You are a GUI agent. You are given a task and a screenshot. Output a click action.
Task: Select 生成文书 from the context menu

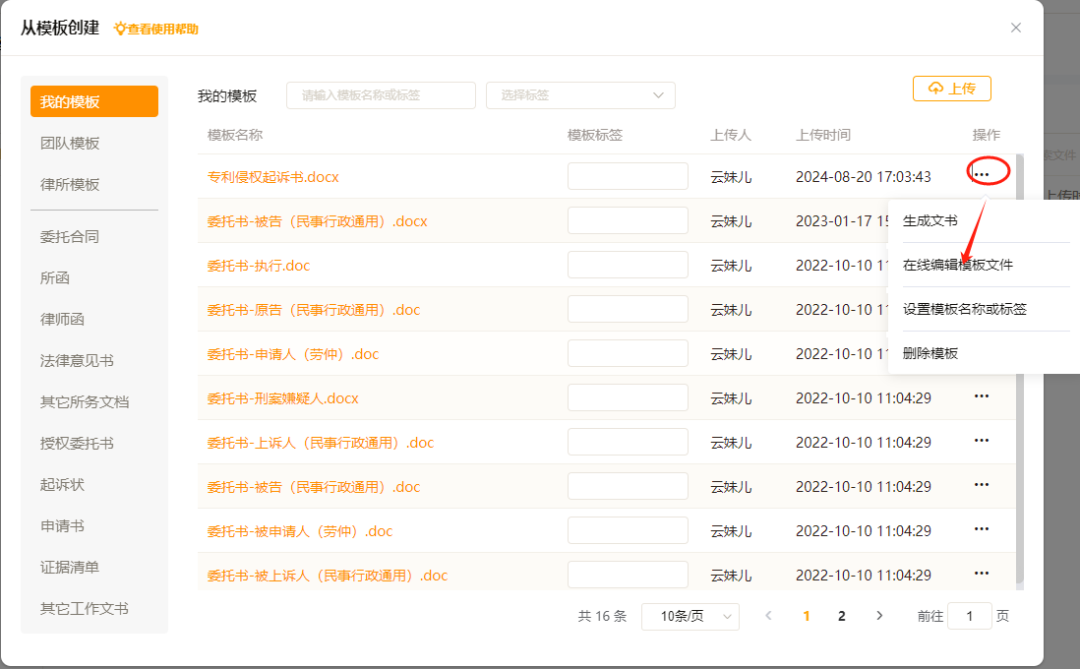click(x=930, y=221)
